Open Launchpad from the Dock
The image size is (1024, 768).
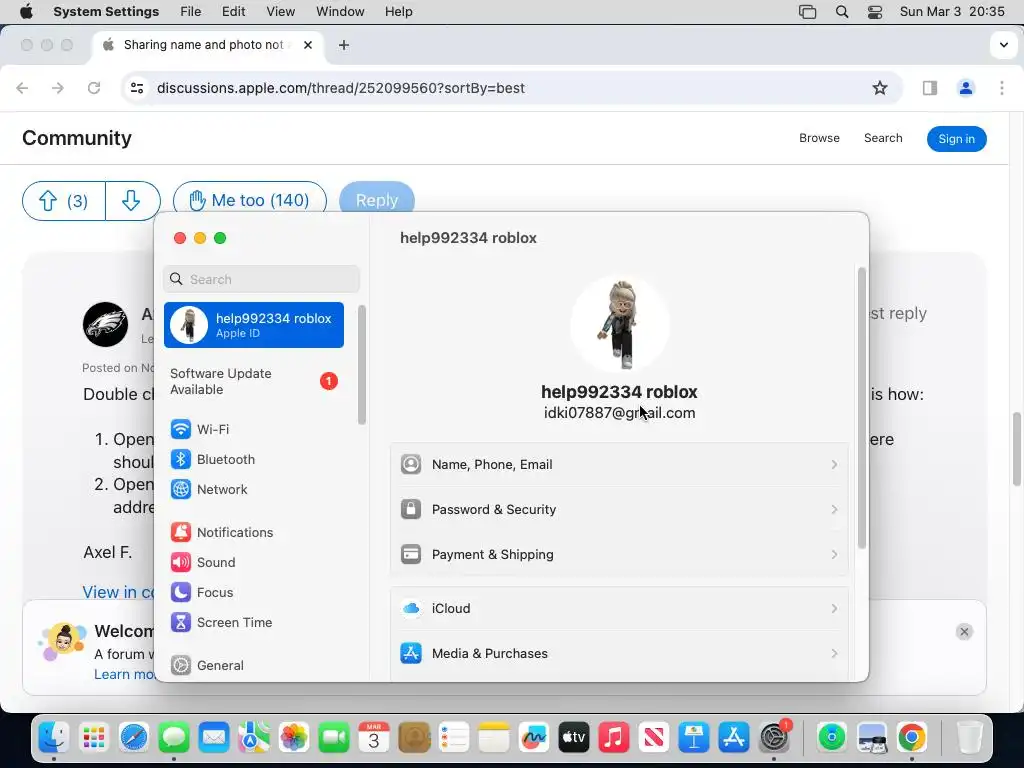(x=93, y=738)
